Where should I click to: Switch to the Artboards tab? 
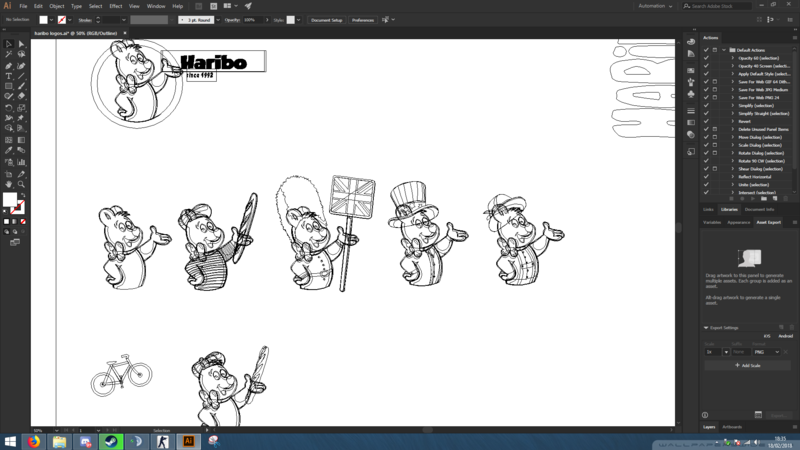pyautogui.click(x=732, y=427)
